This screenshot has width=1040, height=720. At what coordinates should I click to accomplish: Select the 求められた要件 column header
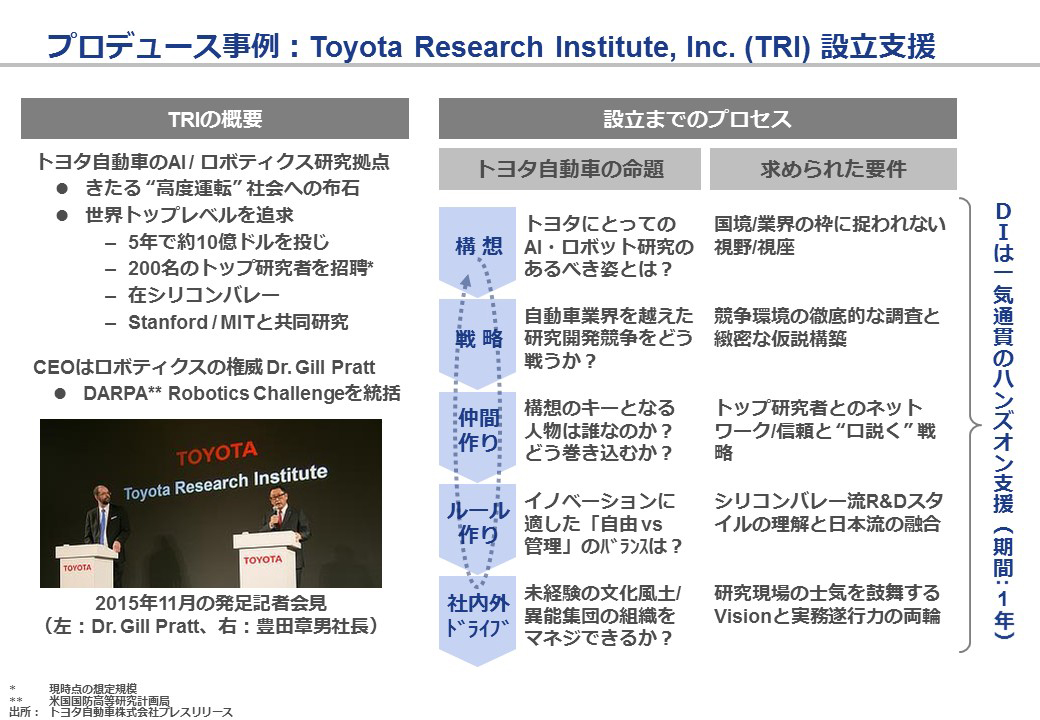coord(833,169)
